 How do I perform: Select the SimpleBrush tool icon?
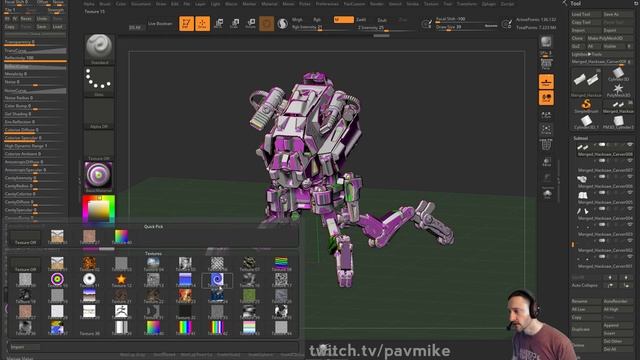pyautogui.click(x=587, y=106)
